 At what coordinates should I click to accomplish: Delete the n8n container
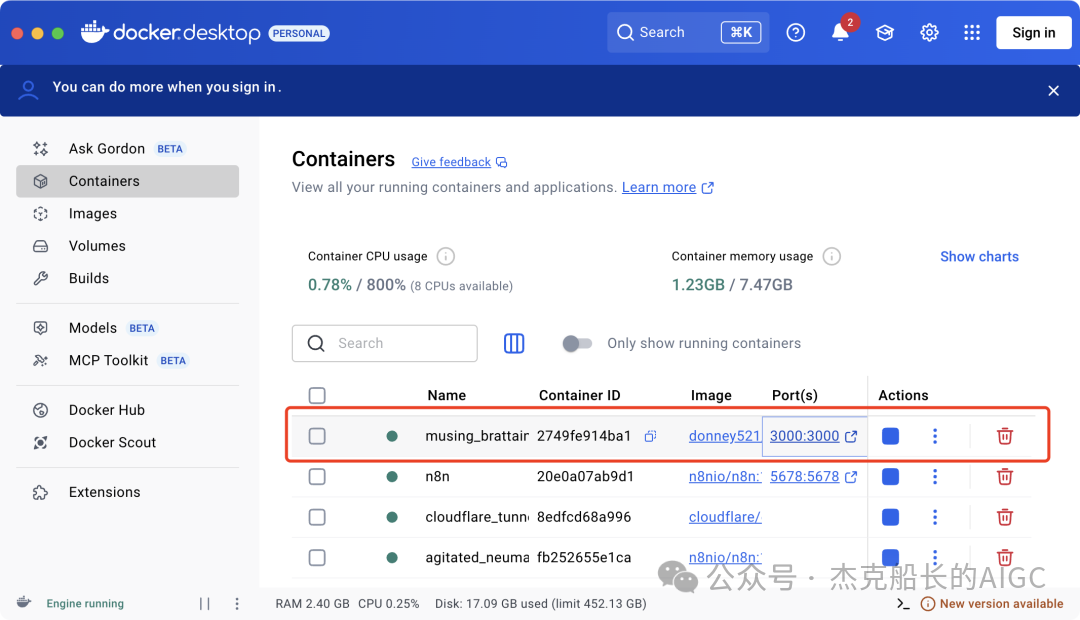click(x=1005, y=477)
